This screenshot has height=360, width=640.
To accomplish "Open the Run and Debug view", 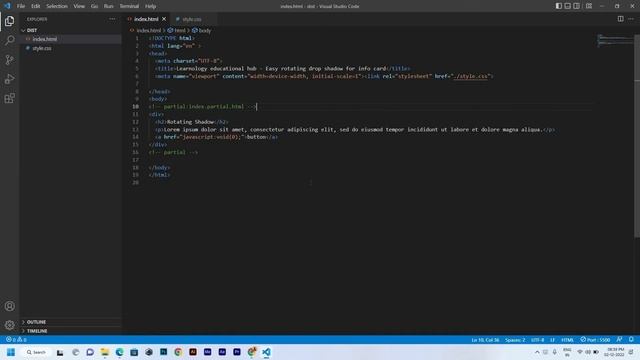I will (x=9, y=79).
